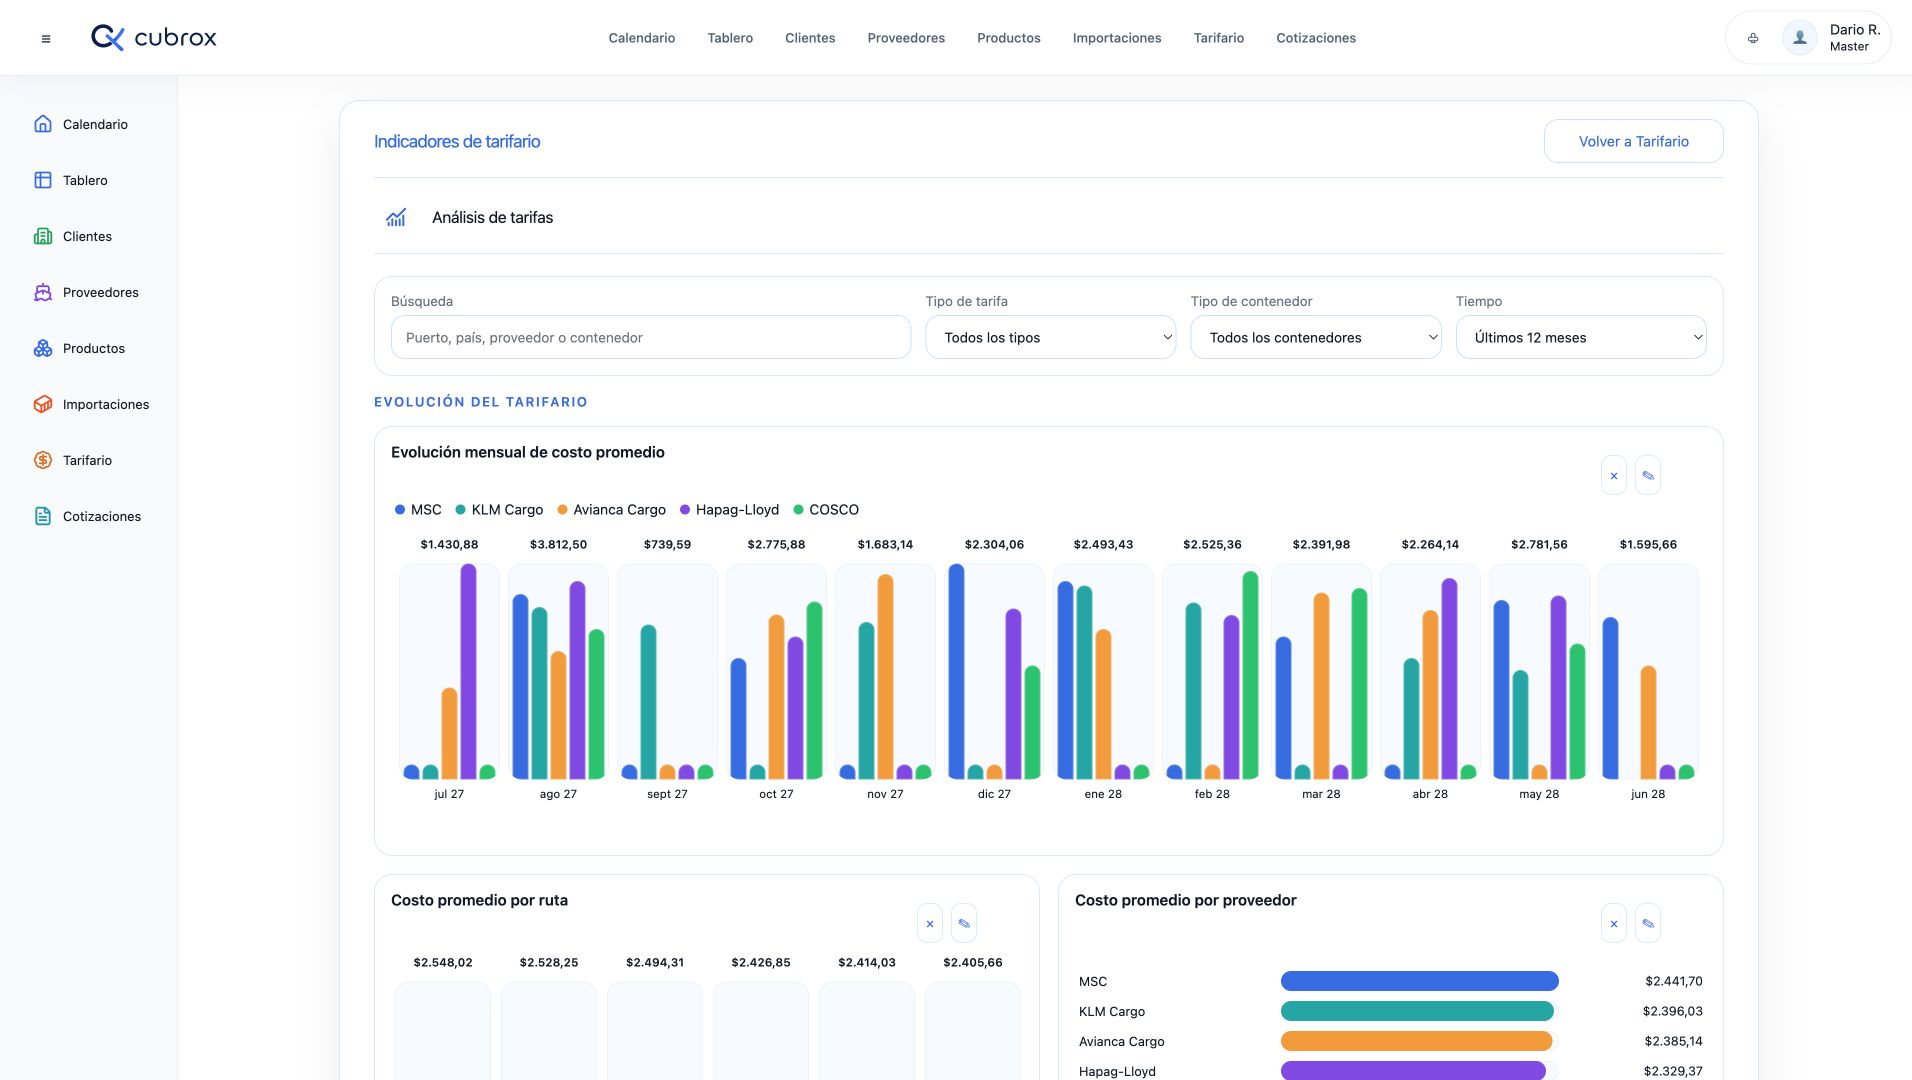This screenshot has width=1912, height=1080.
Task: Open Productos via its sidebar cubes icon
Action: [43, 348]
